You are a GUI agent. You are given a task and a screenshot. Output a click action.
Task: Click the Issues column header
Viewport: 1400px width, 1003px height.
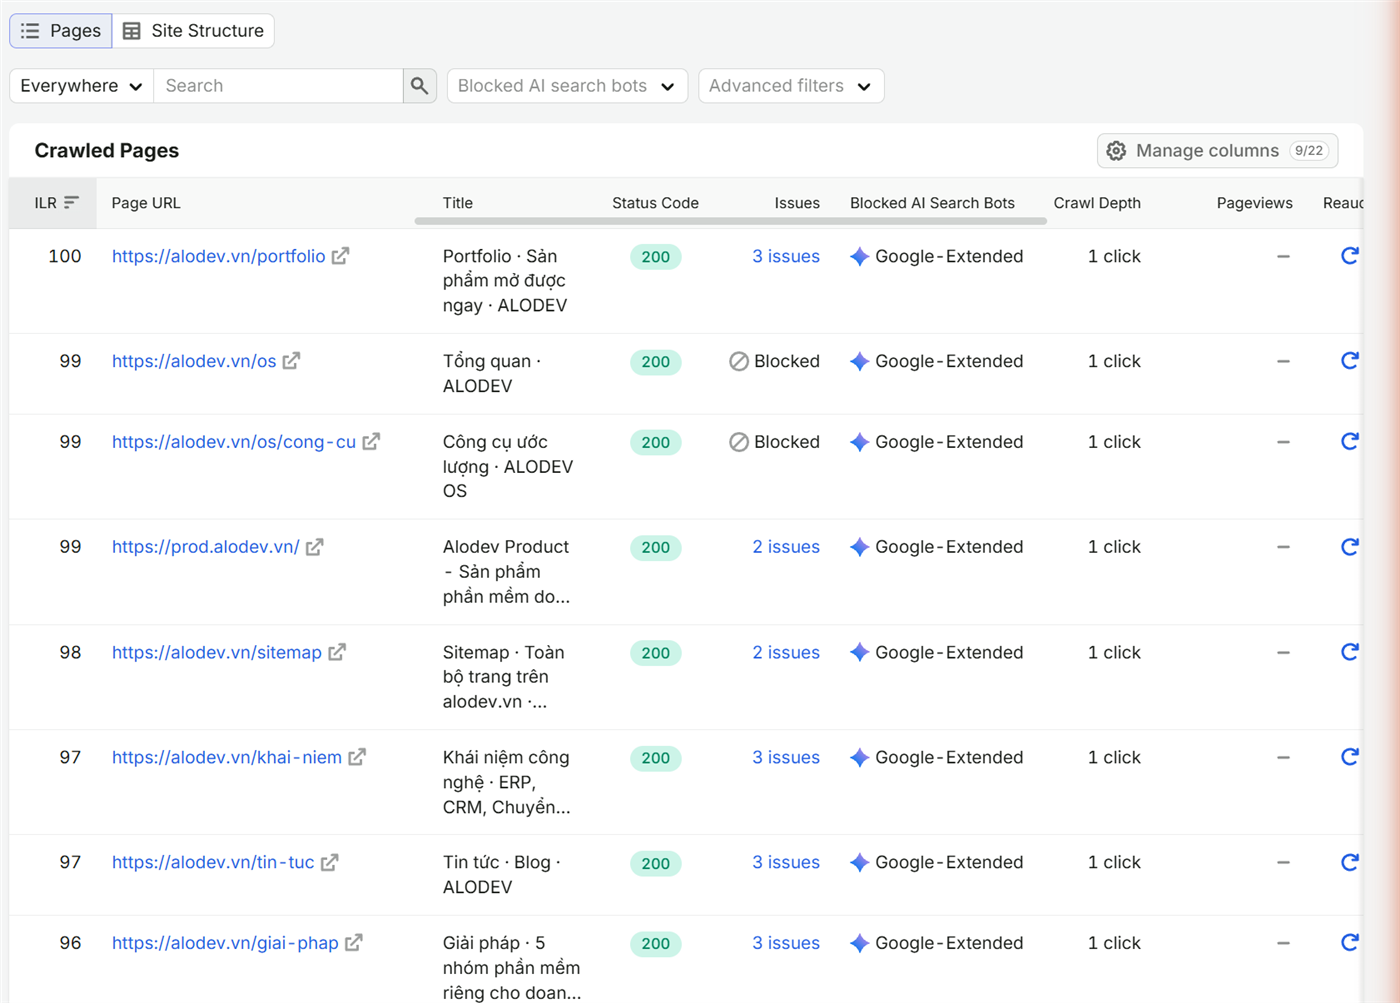coord(797,203)
